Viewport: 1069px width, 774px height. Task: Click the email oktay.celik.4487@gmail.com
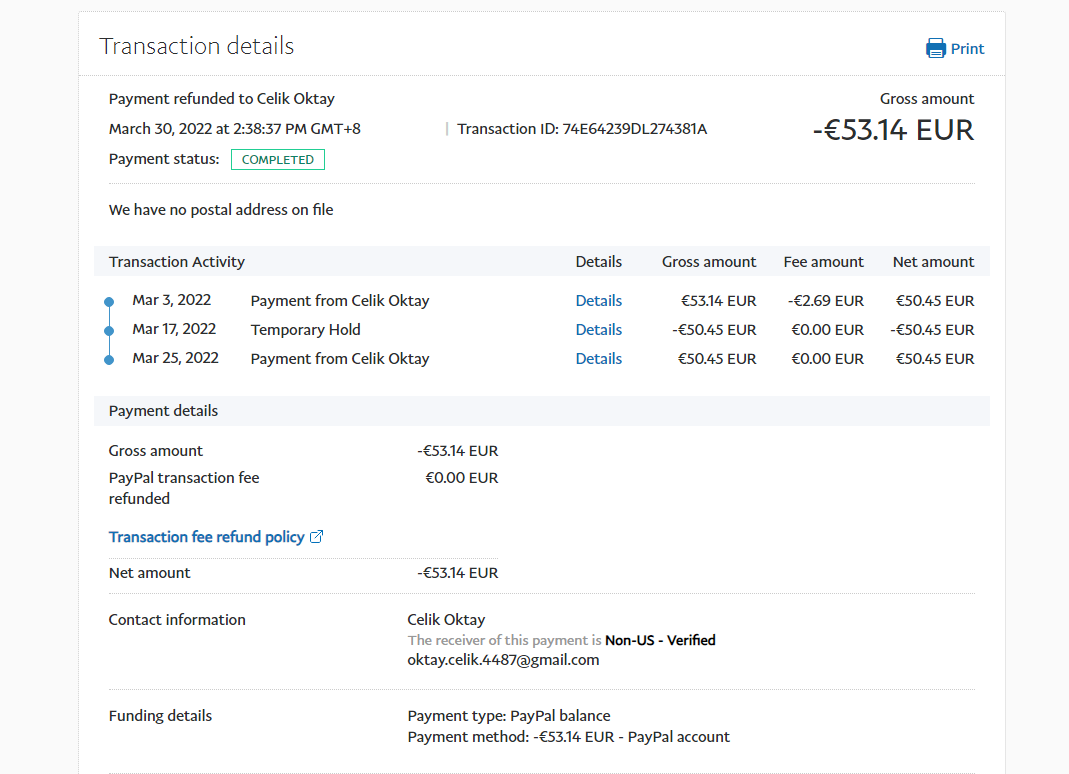click(x=503, y=660)
